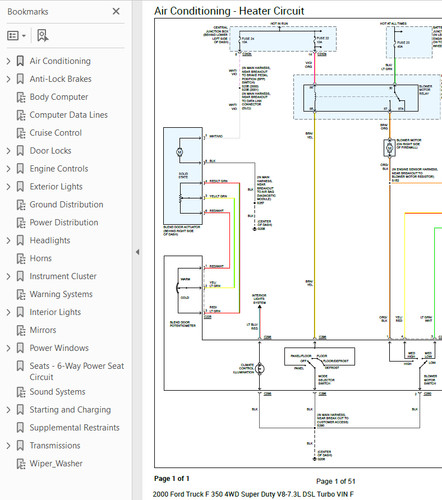Expand the Air Conditioning bookmark
Screen dimensions: 442x500
(8, 61)
